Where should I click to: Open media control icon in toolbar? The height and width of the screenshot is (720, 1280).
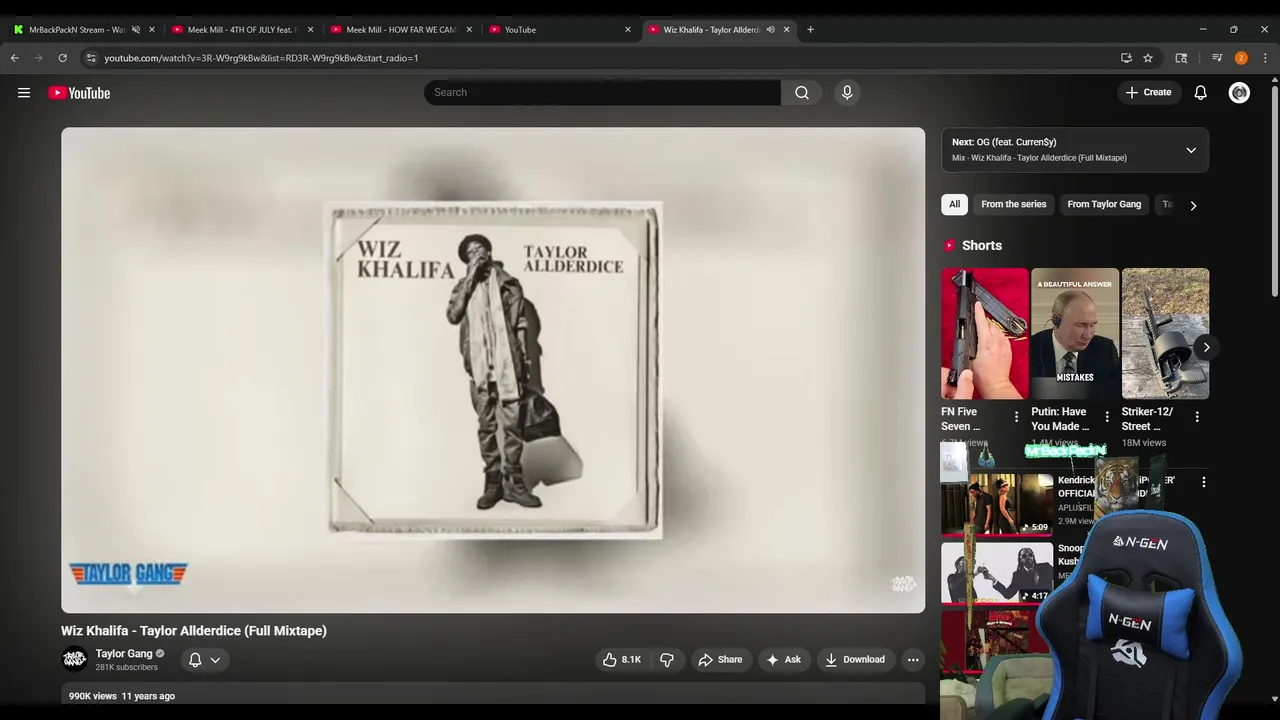tap(1217, 58)
